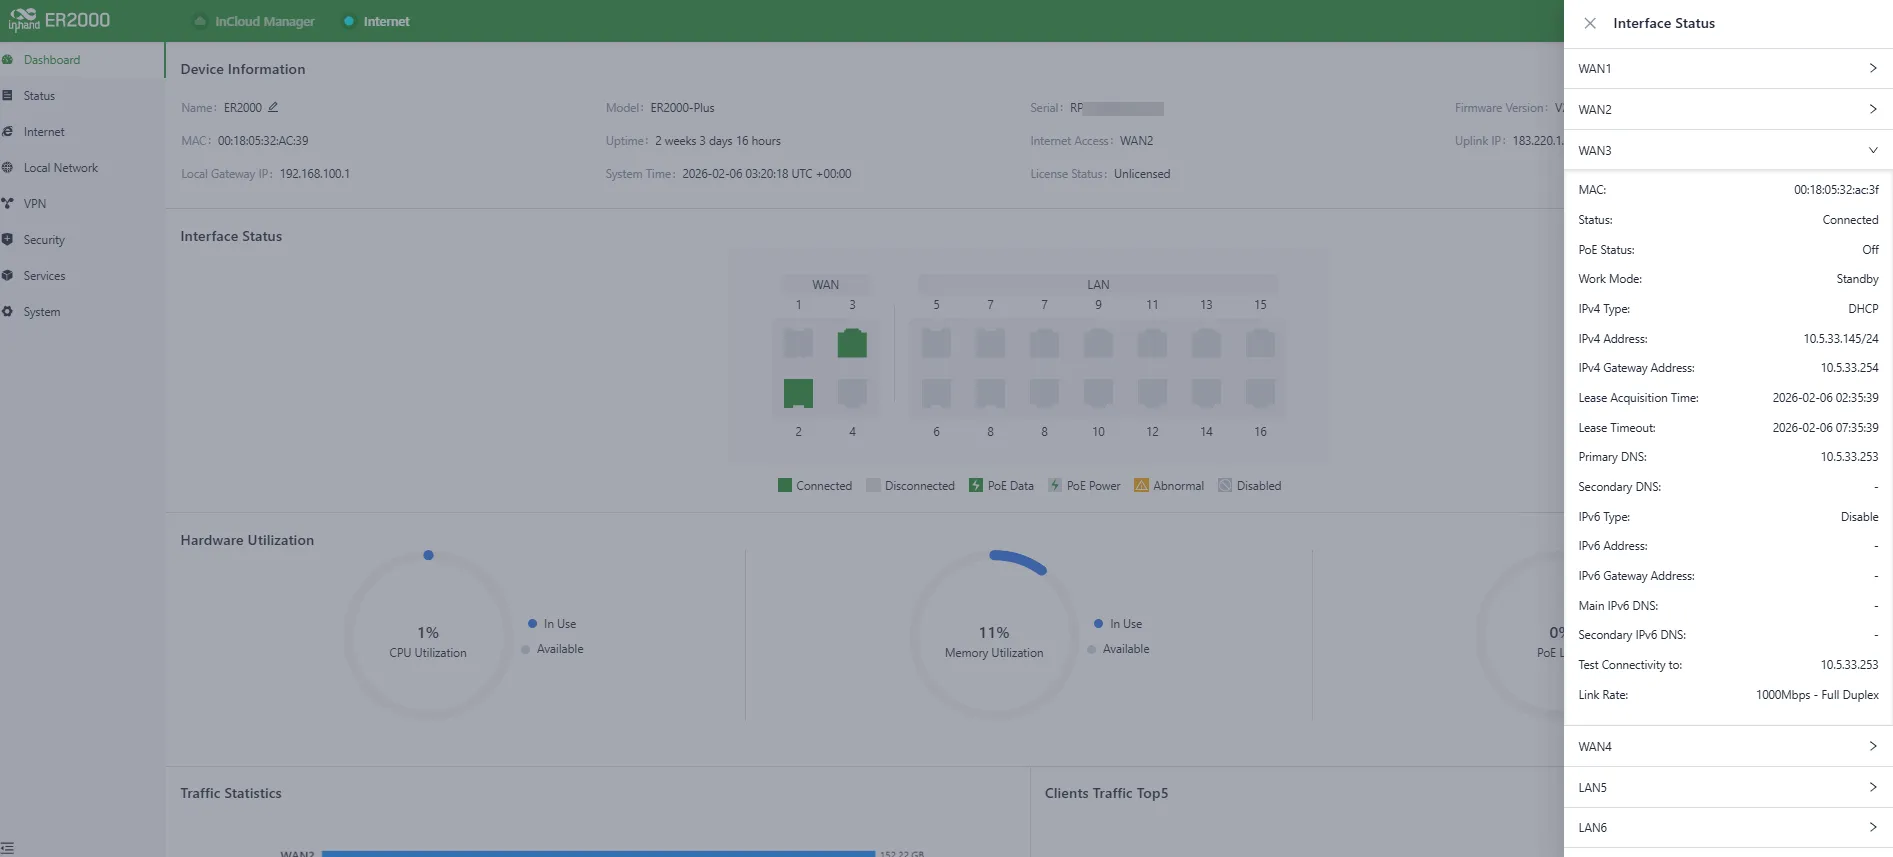Collapse the WAN3 interface section

tap(1728, 151)
